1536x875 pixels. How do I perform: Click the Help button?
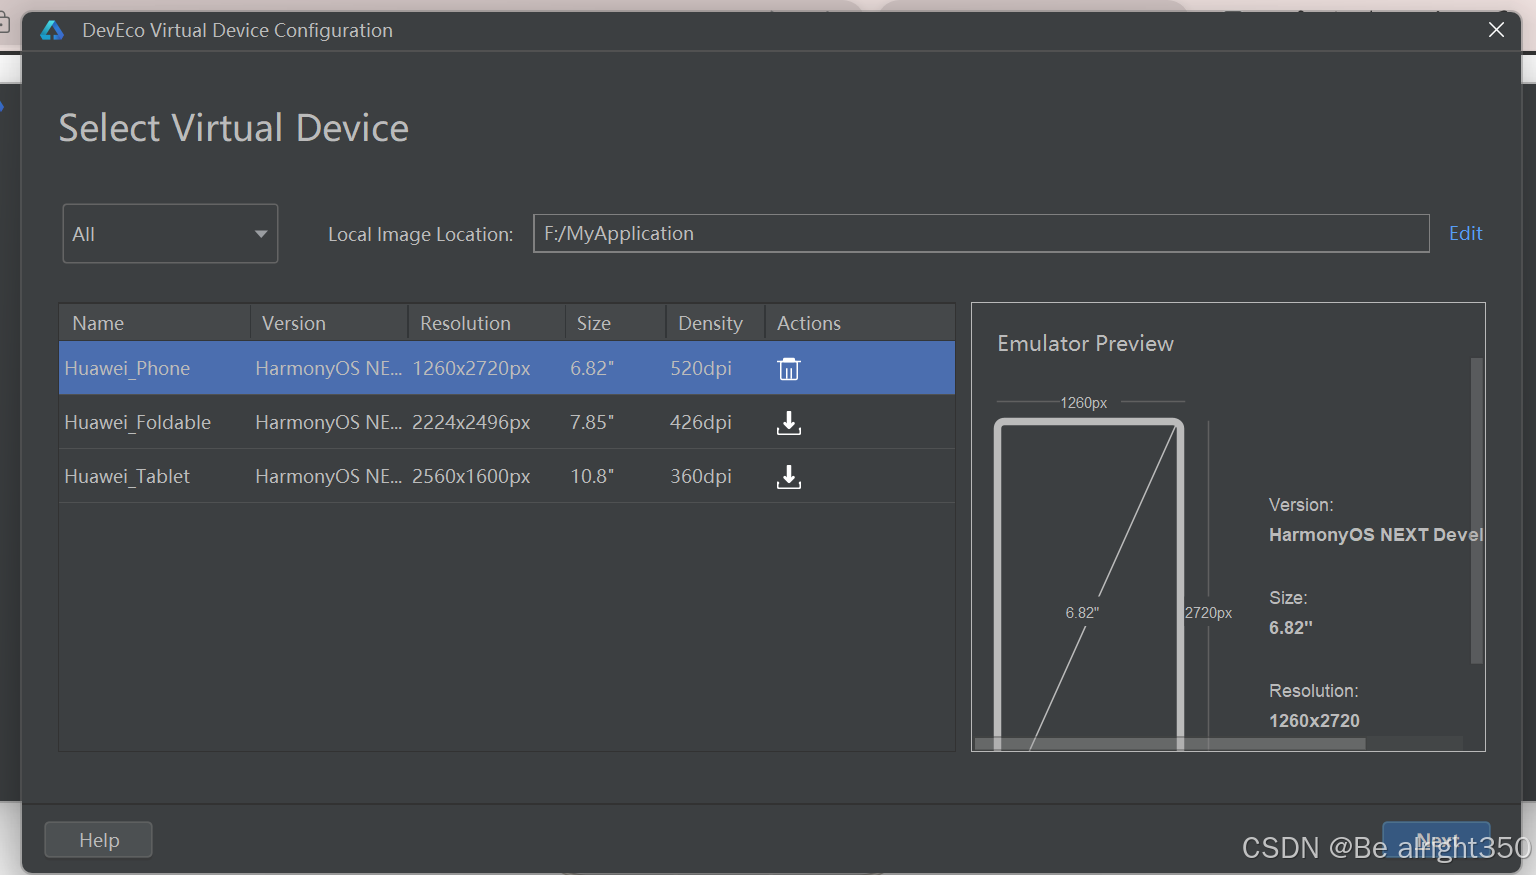coord(99,840)
